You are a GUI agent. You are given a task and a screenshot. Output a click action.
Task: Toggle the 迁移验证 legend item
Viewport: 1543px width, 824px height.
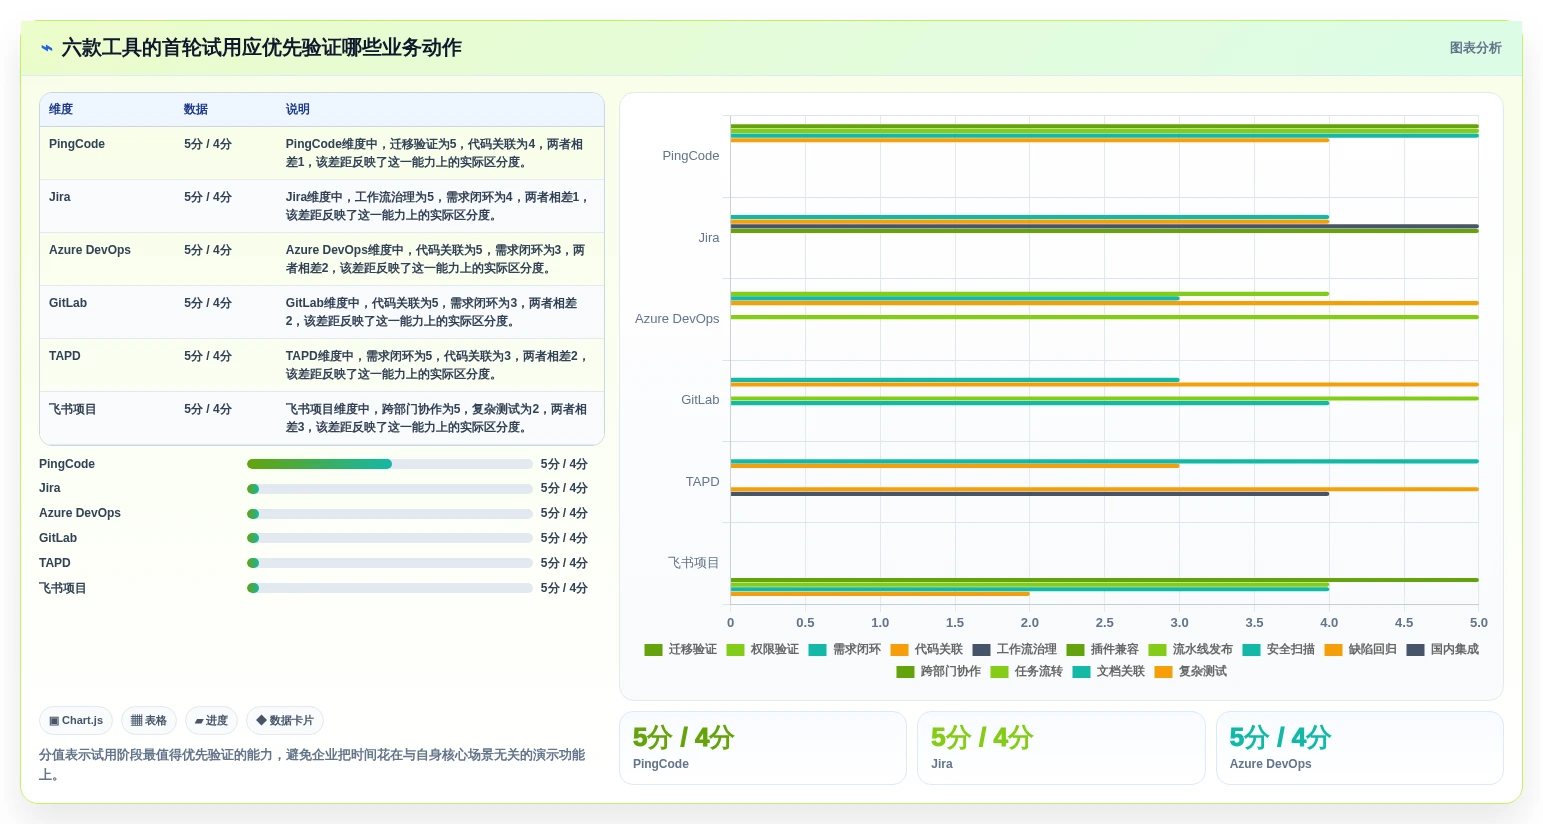(681, 649)
